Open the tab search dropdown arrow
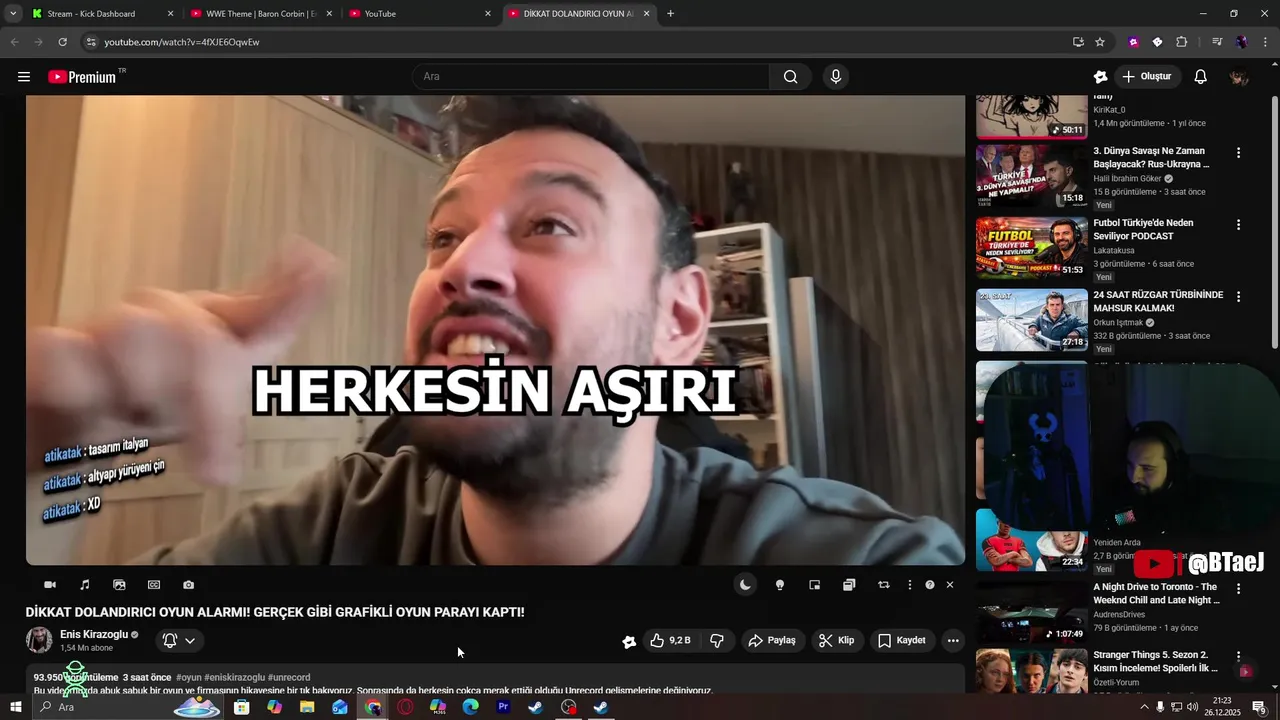The width and height of the screenshot is (1280, 720). [x=12, y=14]
